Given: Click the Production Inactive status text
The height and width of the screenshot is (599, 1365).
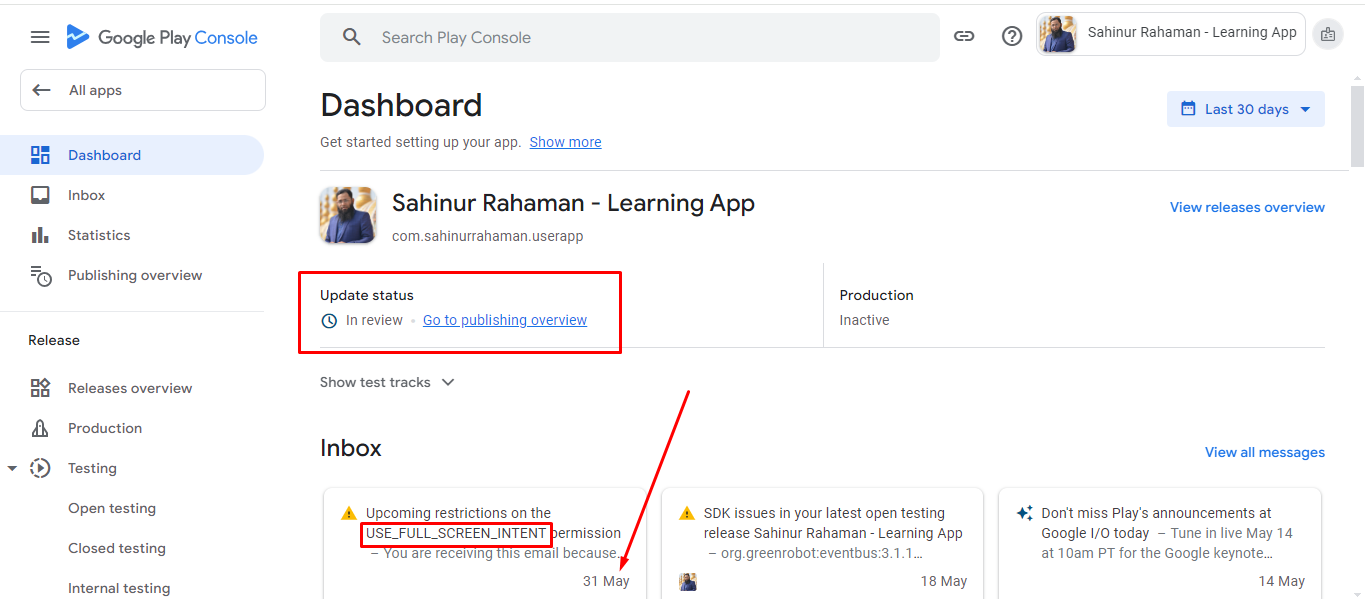Looking at the screenshot, I should pyautogui.click(x=864, y=320).
